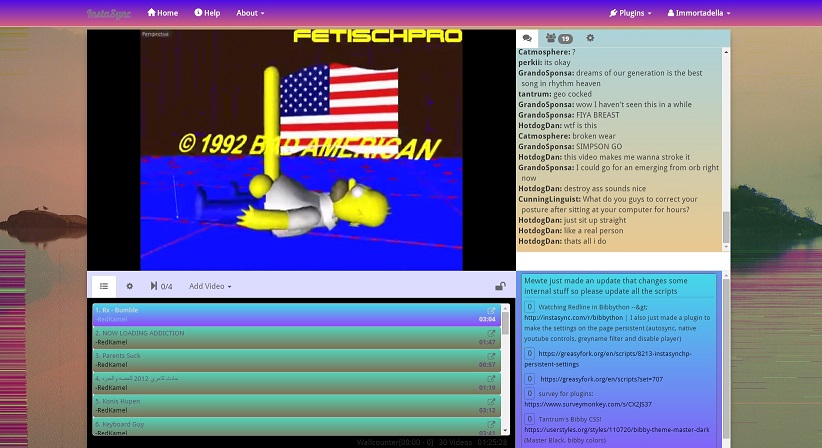Select Konis Hupen playlist video
This screenshot has width=822, height=448.
click(297, 406)
